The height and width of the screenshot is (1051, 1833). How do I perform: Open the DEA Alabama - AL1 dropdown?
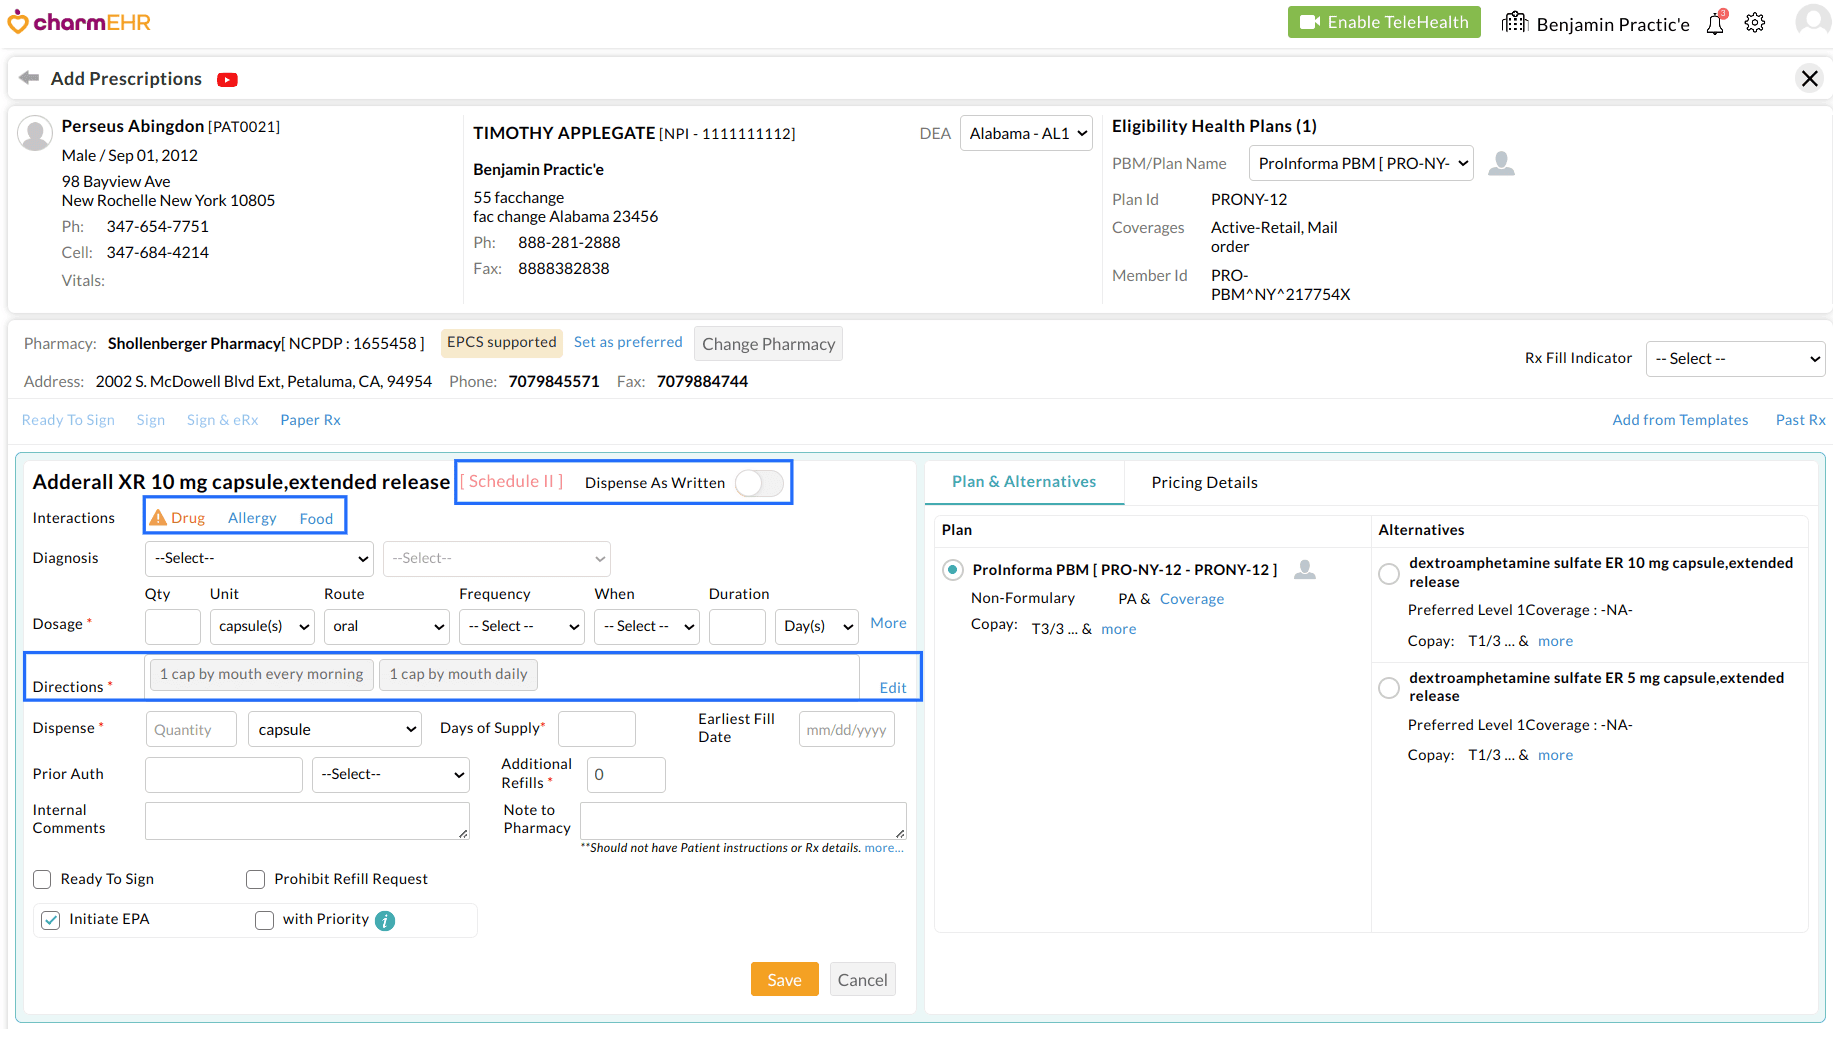pos(1026,134)
